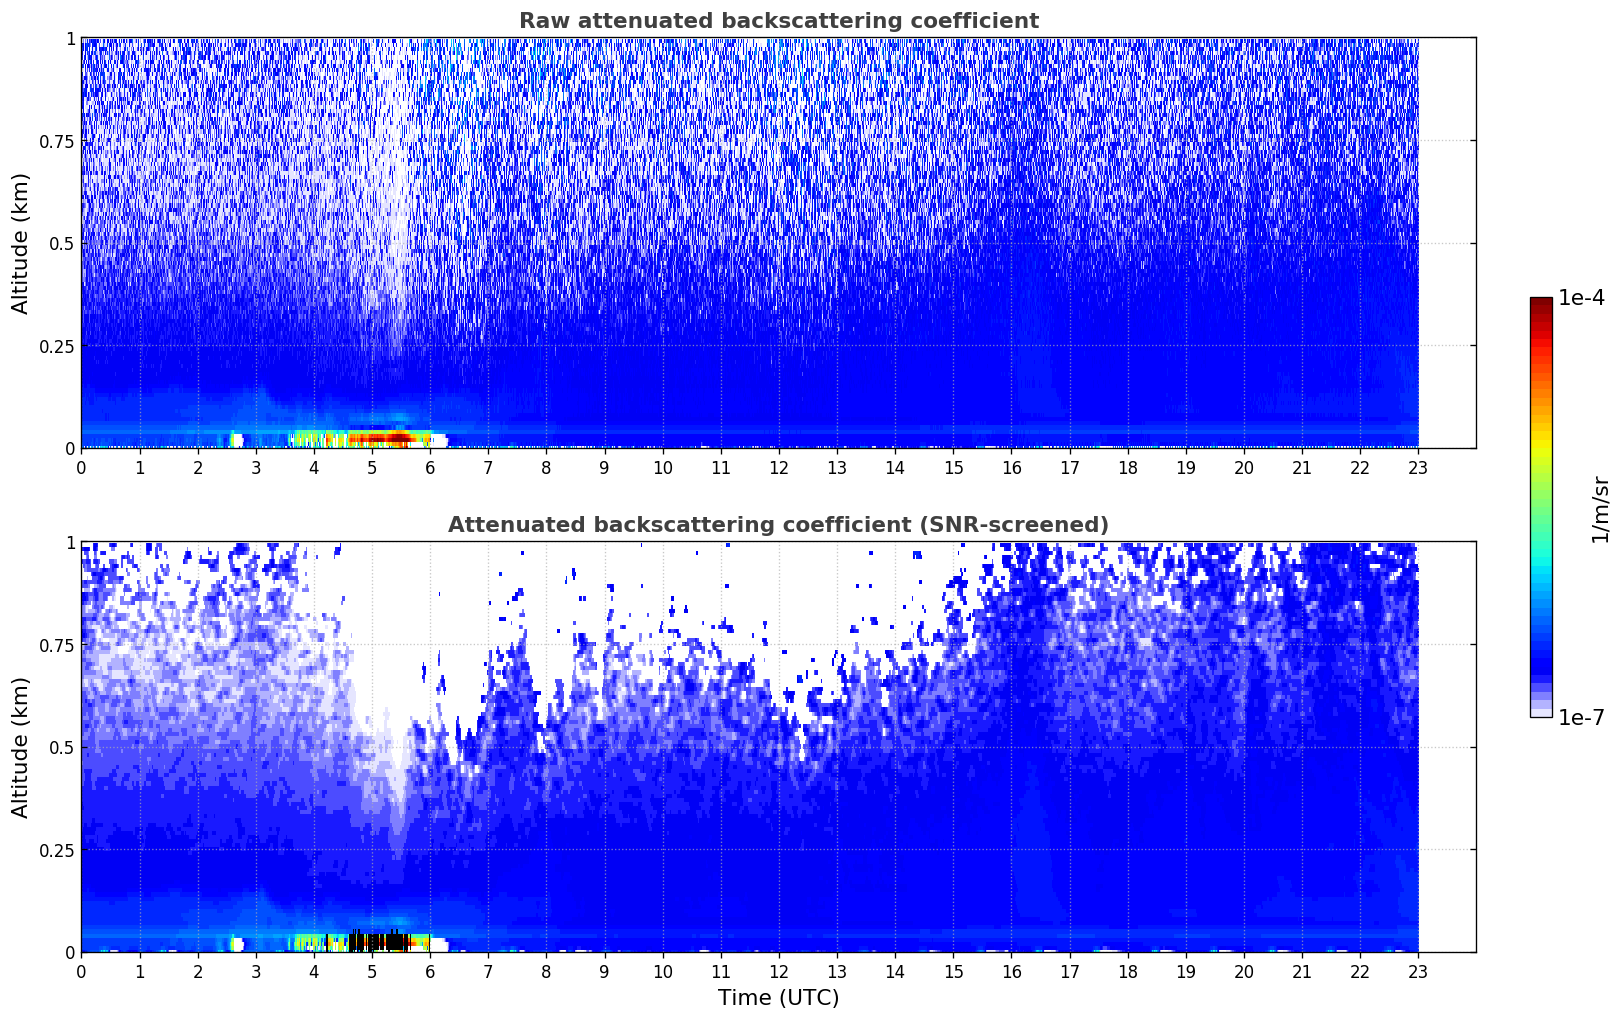1621x1020 pixels.
Task: Click hour tick "8" under the Raw plot
Action: pyautogui.click(x=546, y=467)
